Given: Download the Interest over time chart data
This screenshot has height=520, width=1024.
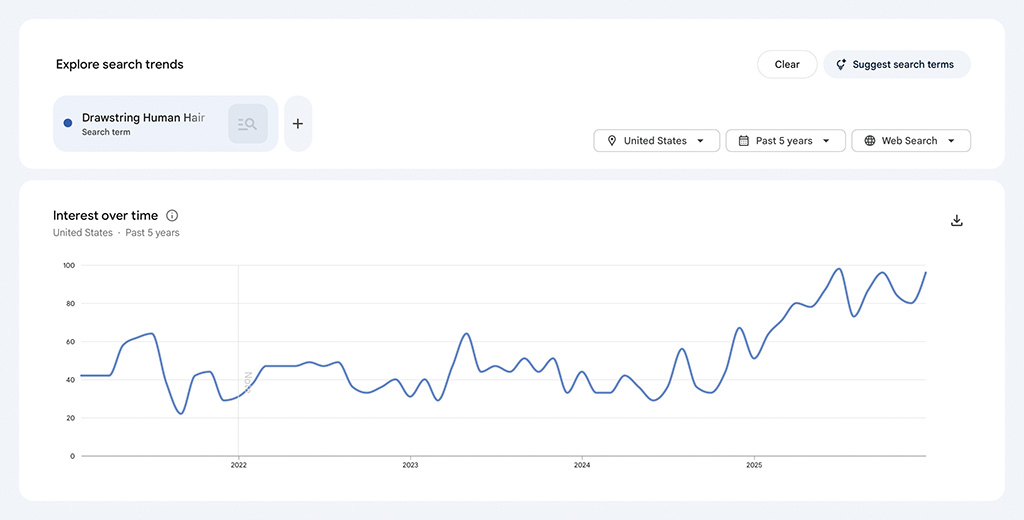Looking at the screenshot, I should tap(956, 221).
